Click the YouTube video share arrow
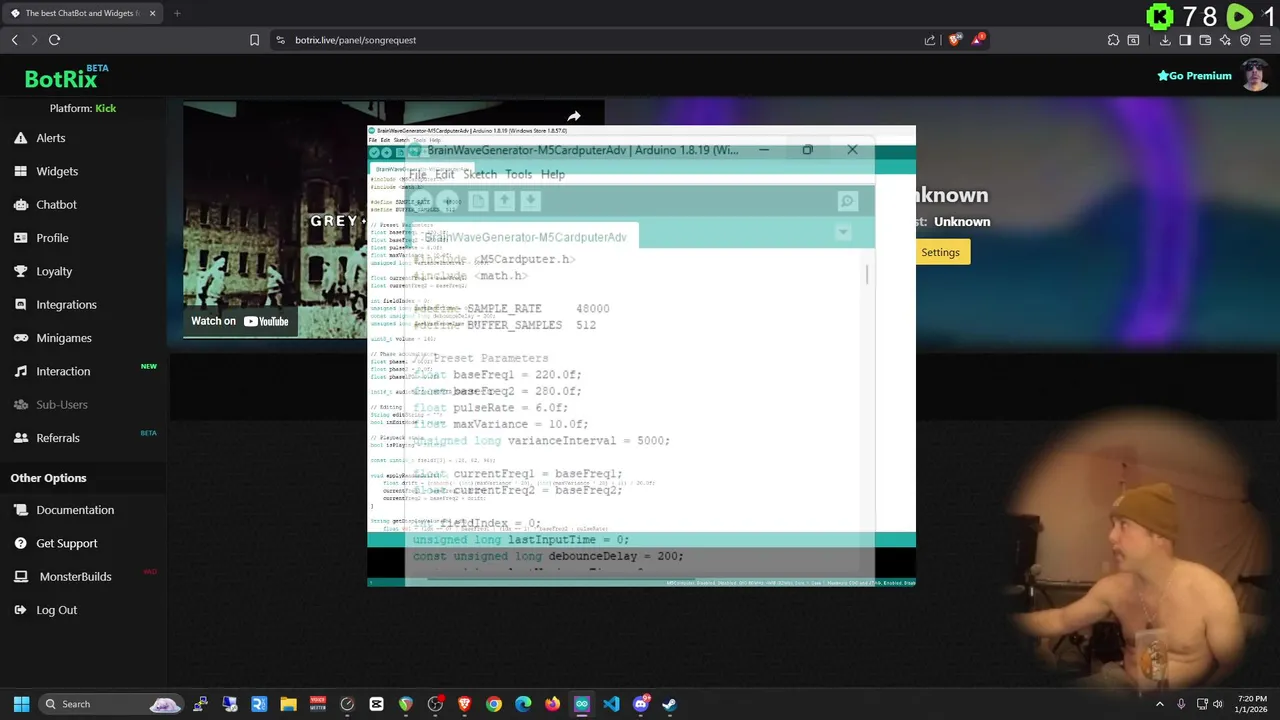Image resolution: width=1280 pixels, height=720 pixels. [574, 117]
